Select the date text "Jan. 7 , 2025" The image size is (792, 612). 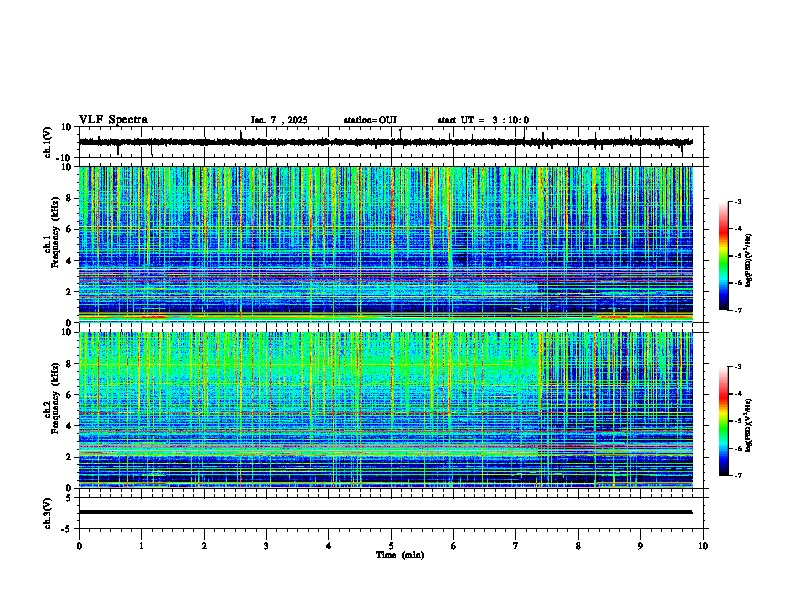point(279,120)
